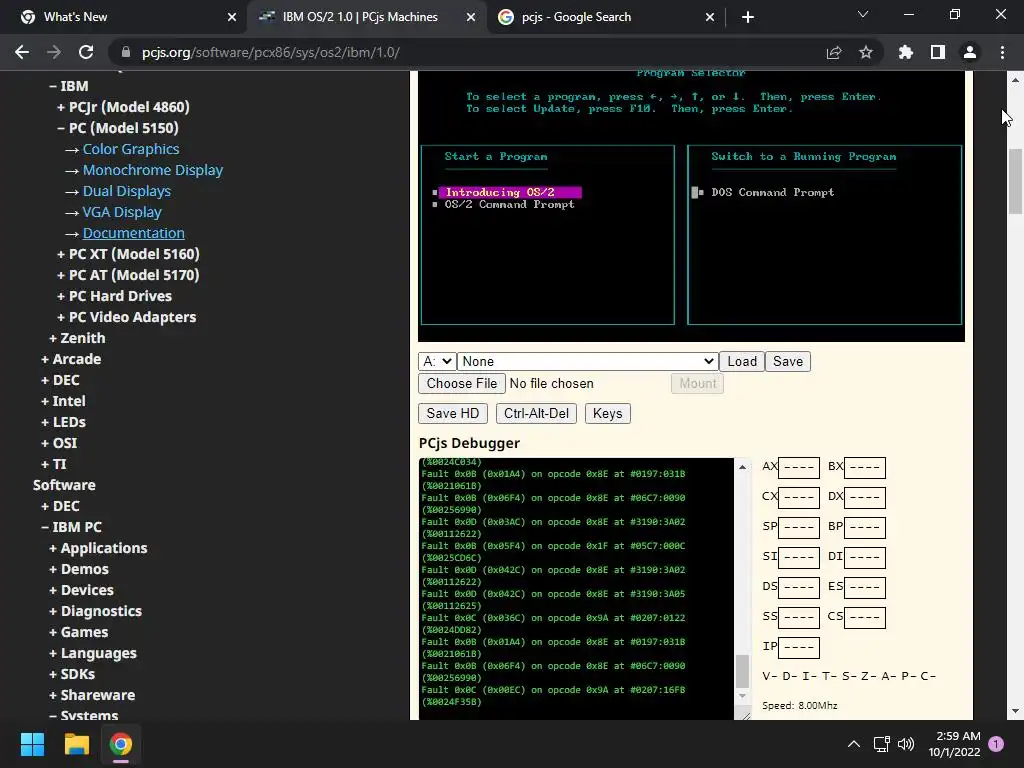Collapse the IBM tree section
This screenshot has height=768, width=1024.
(x=69, y=86)
